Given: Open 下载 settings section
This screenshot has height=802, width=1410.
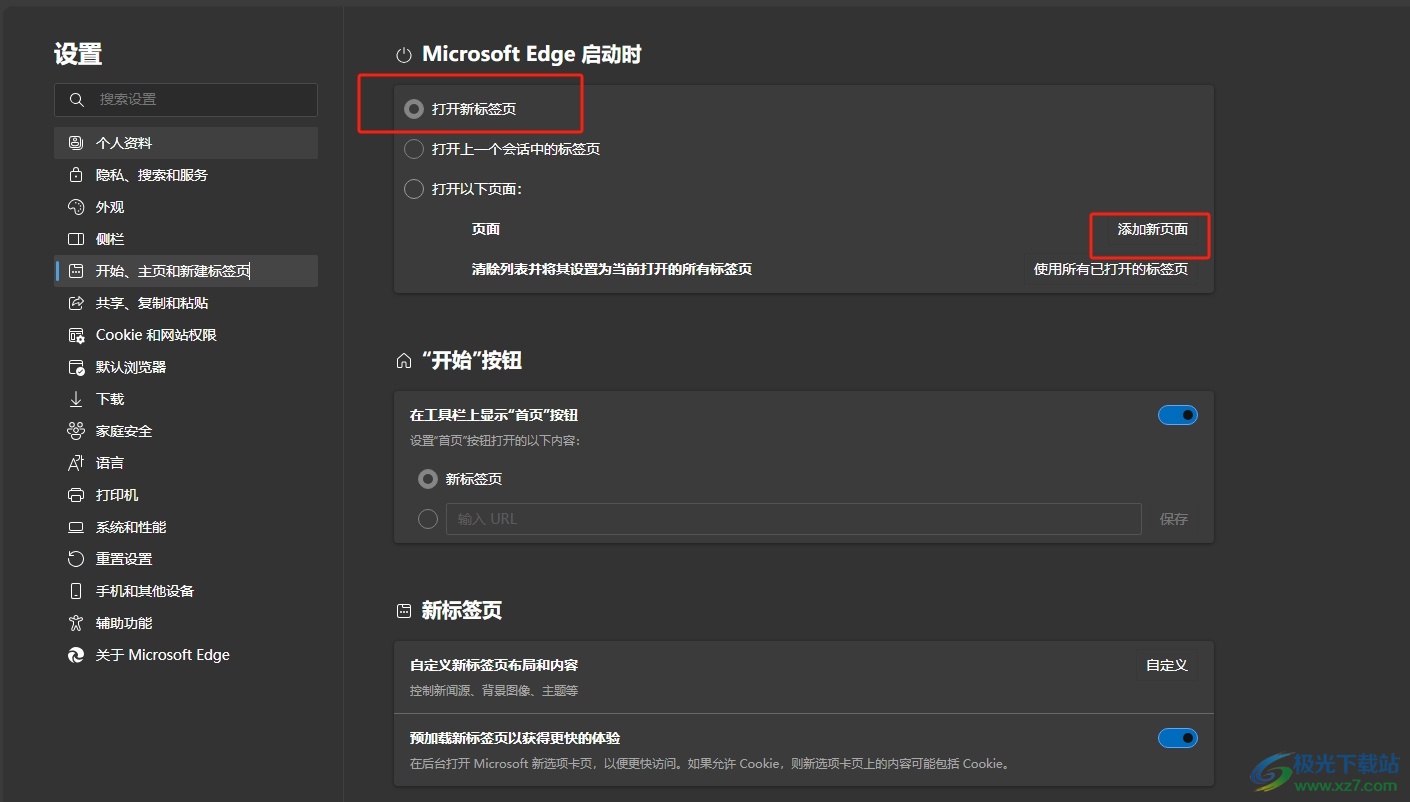Looking at the screenshot, I should pos(186,399).
